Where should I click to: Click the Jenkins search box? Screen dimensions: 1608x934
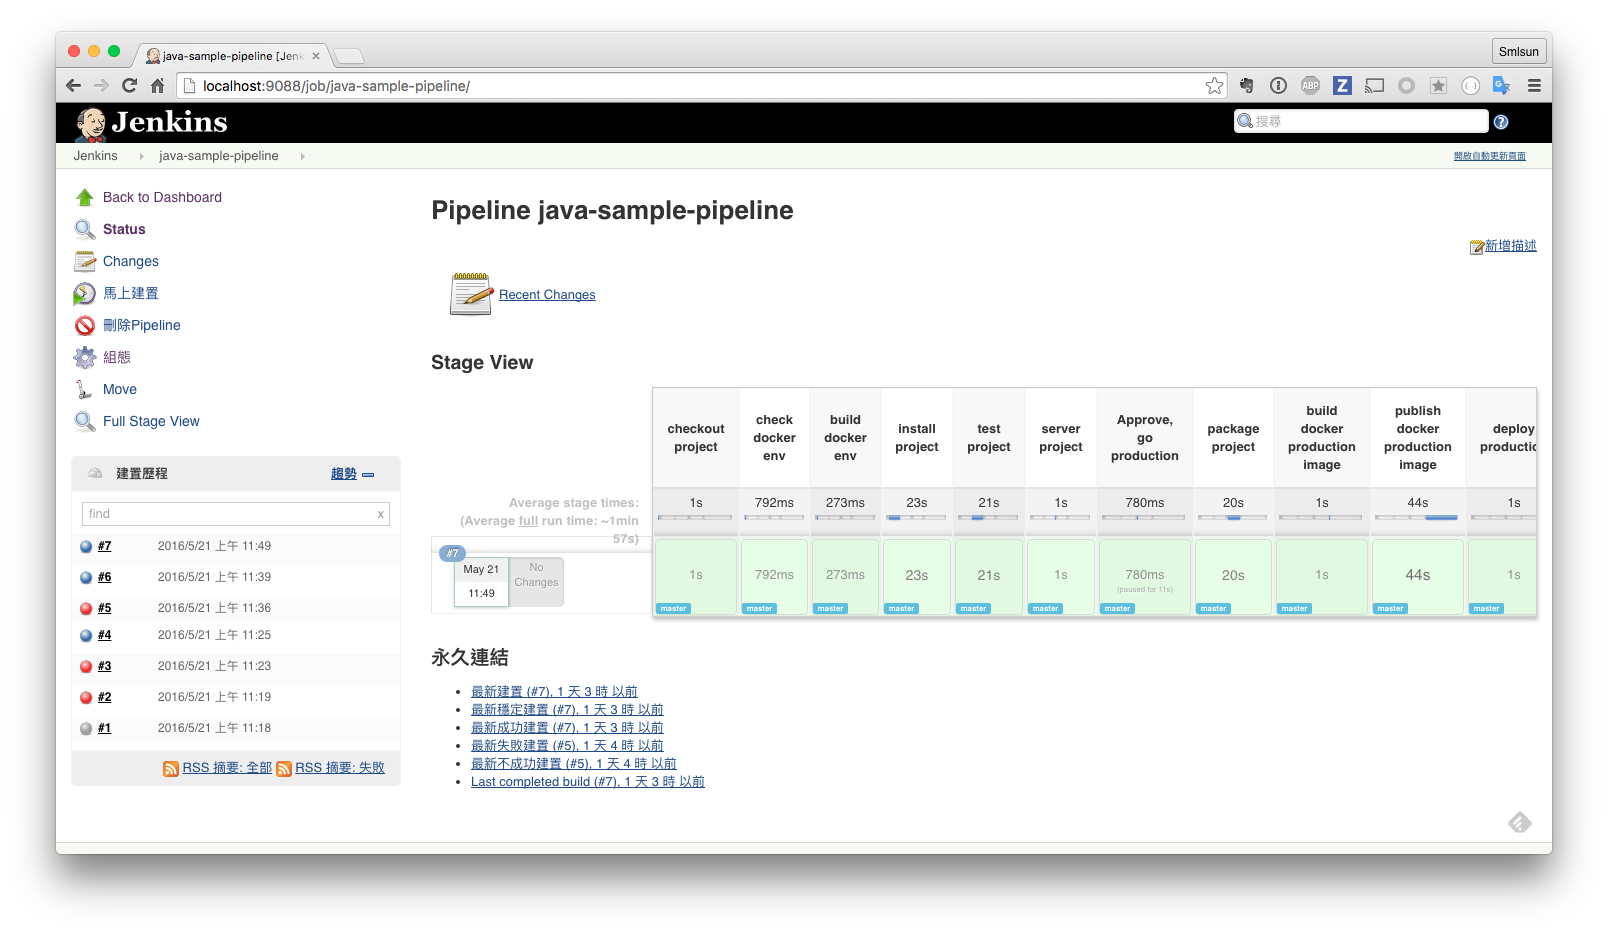point(1361,122)
